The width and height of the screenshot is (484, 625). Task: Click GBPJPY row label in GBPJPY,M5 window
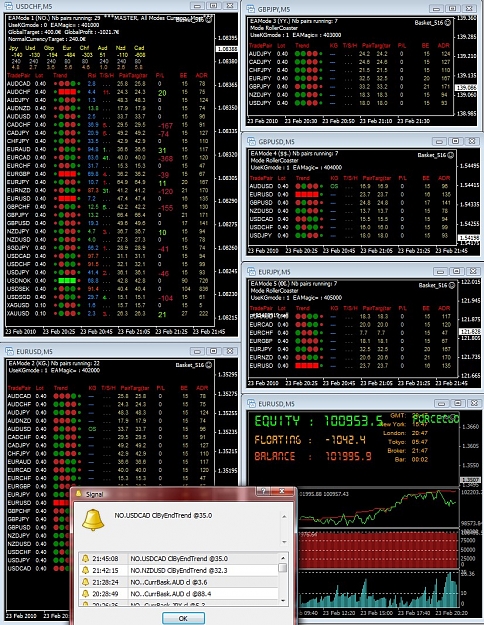(260, 86)
